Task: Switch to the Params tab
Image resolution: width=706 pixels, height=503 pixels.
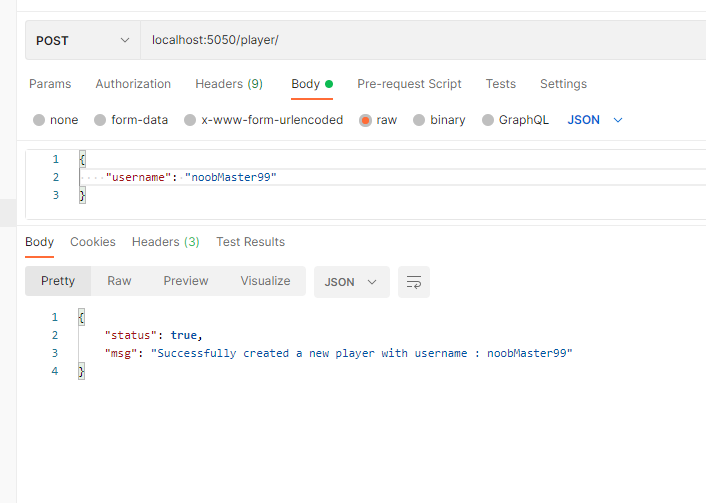Action: (x=50, y=84)
